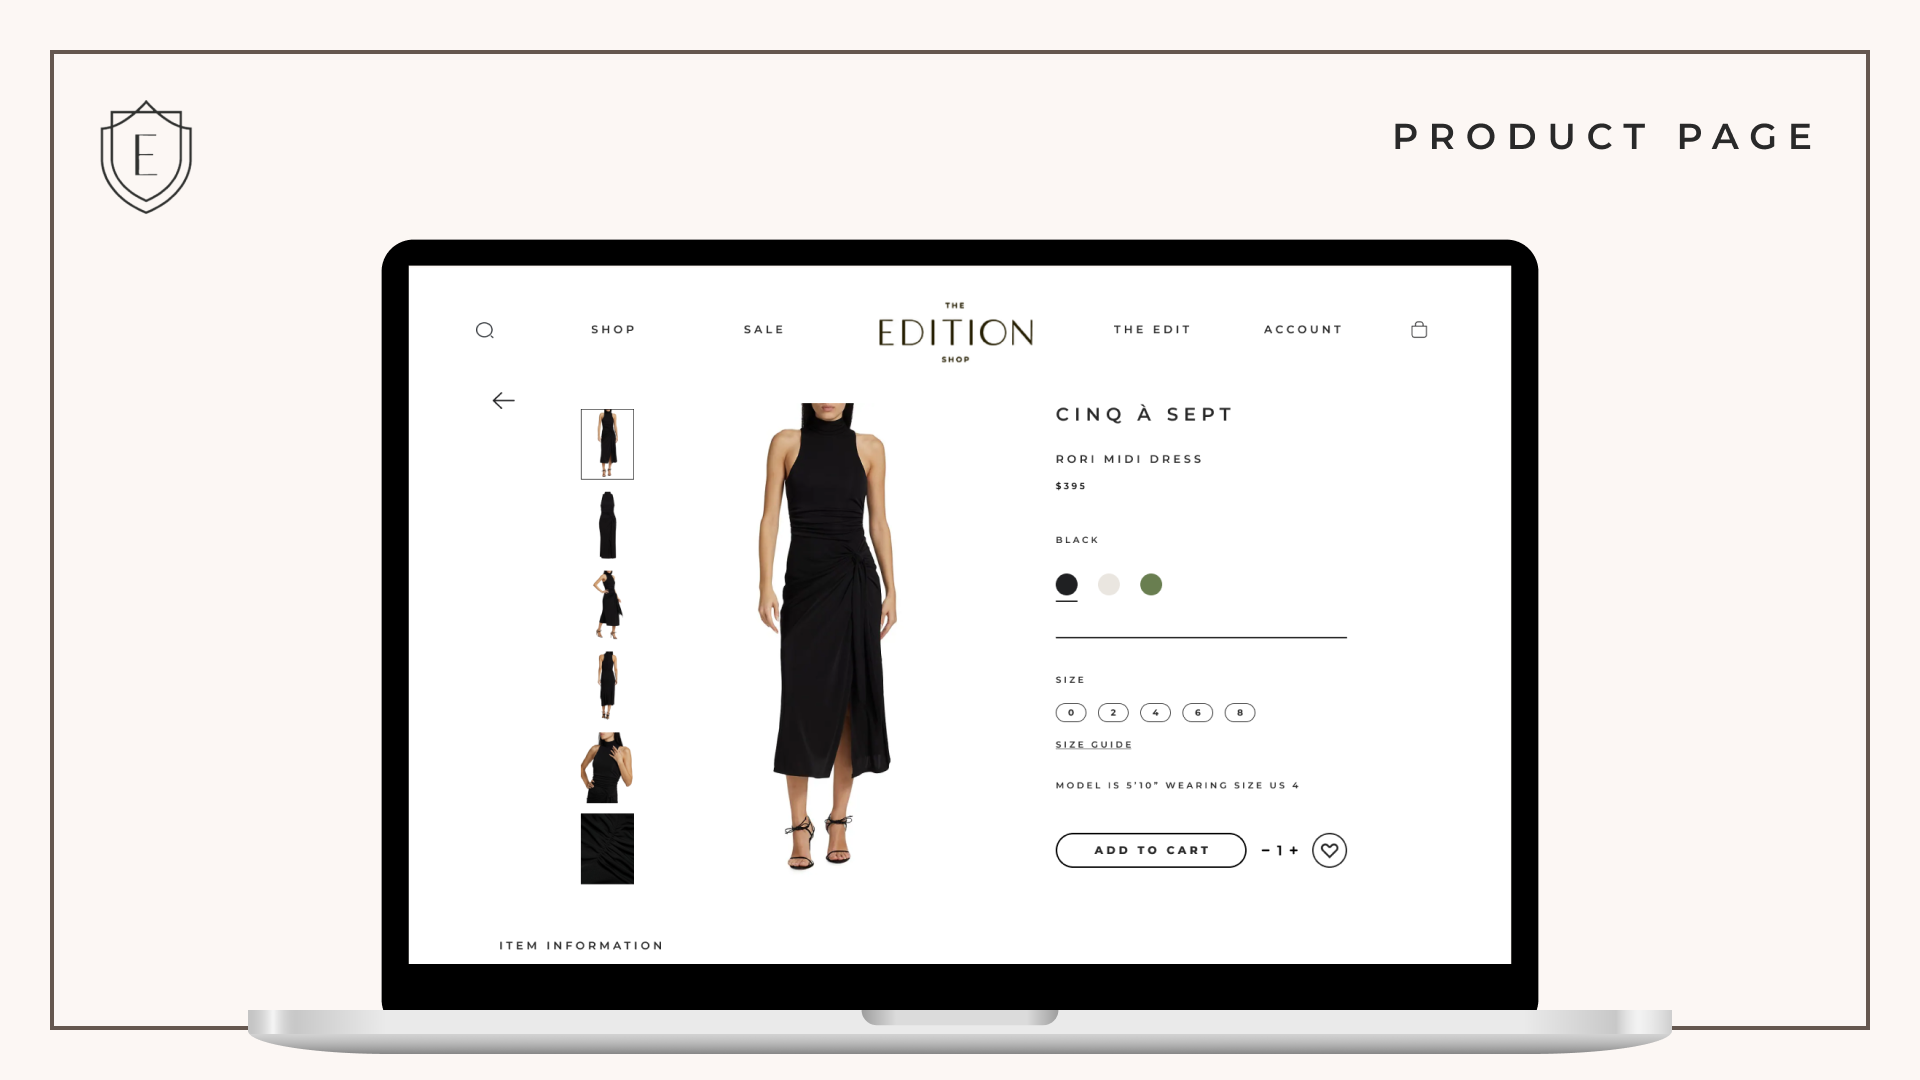
Task: Click the main dress product image
Action: pos(827,637)
